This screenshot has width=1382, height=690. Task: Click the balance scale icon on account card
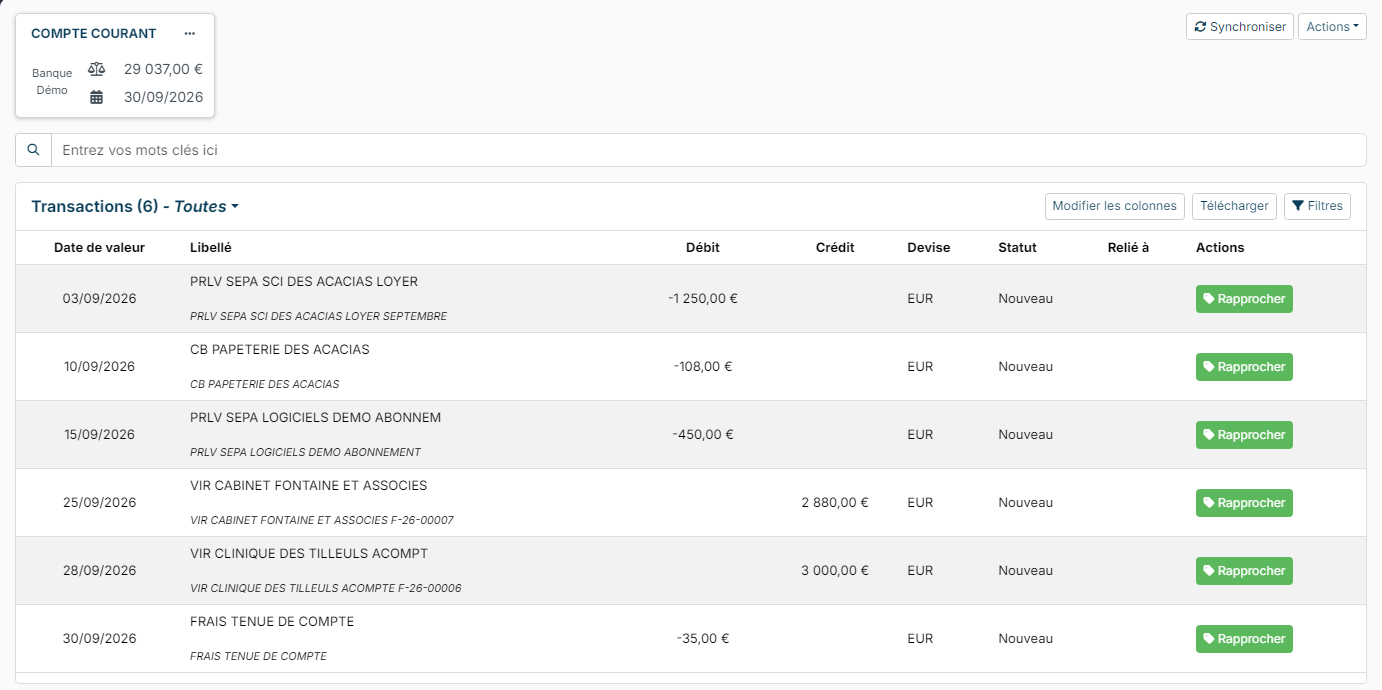tap(96, 69)
